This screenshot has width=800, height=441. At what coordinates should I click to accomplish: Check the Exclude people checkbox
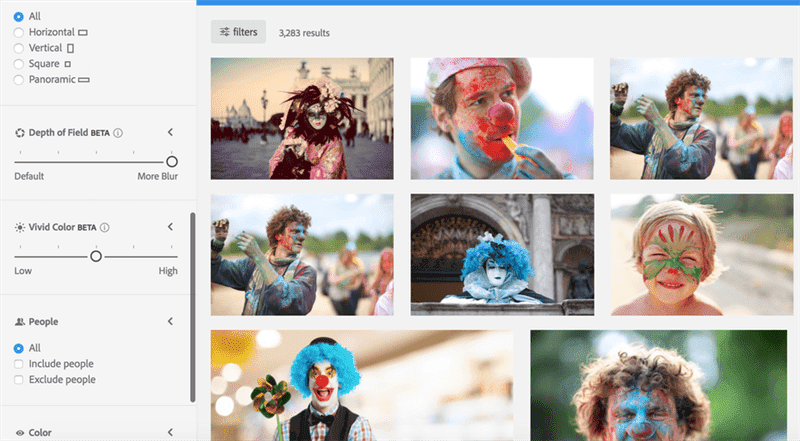(x=19, y=380)
